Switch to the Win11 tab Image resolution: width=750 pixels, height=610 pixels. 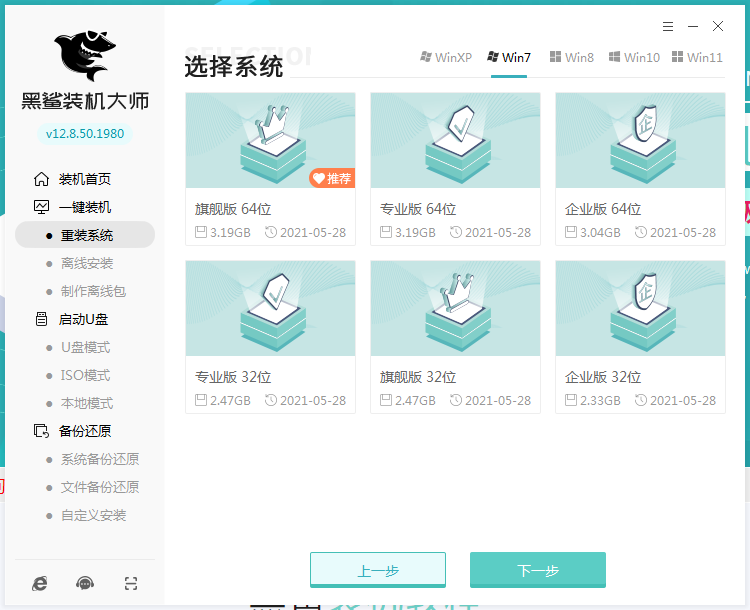click(x=697, y=57)
